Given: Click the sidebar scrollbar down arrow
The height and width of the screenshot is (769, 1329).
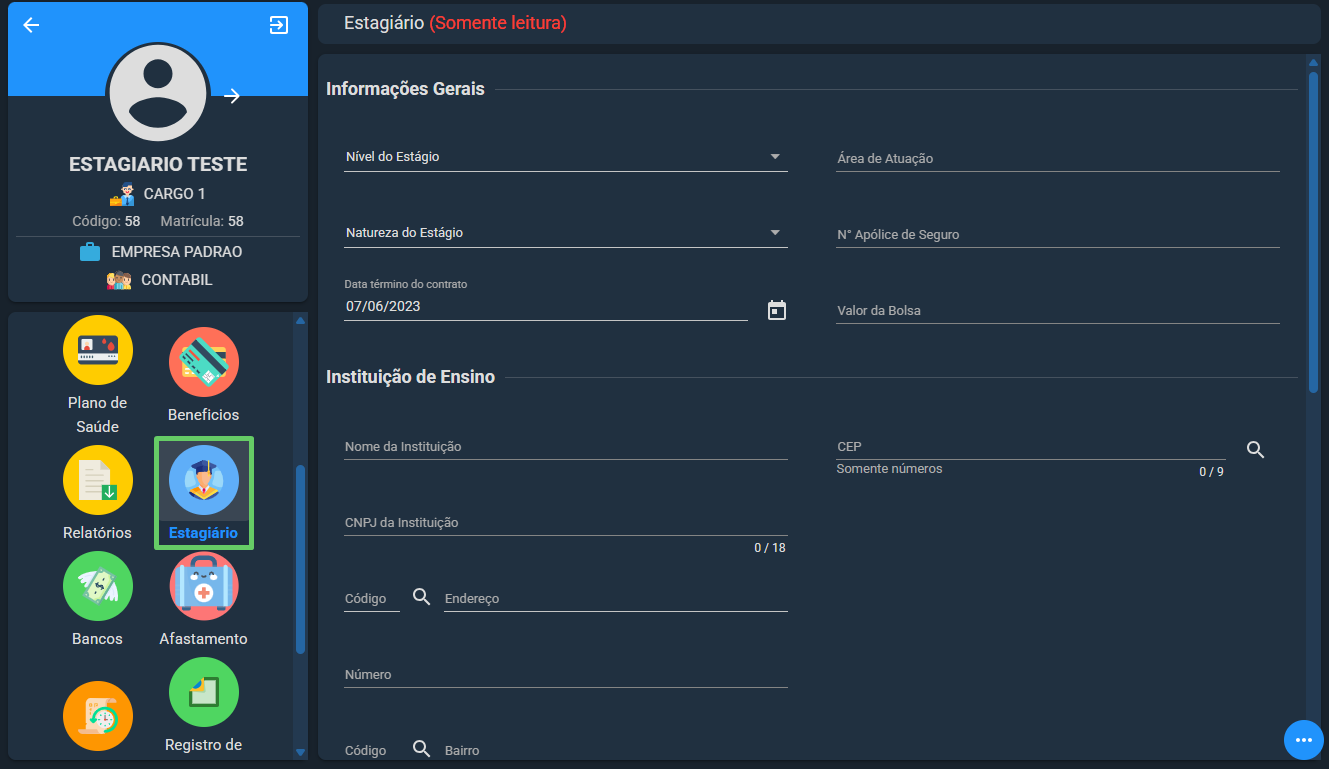Looking at the screenshot, I should click(300, 752).
